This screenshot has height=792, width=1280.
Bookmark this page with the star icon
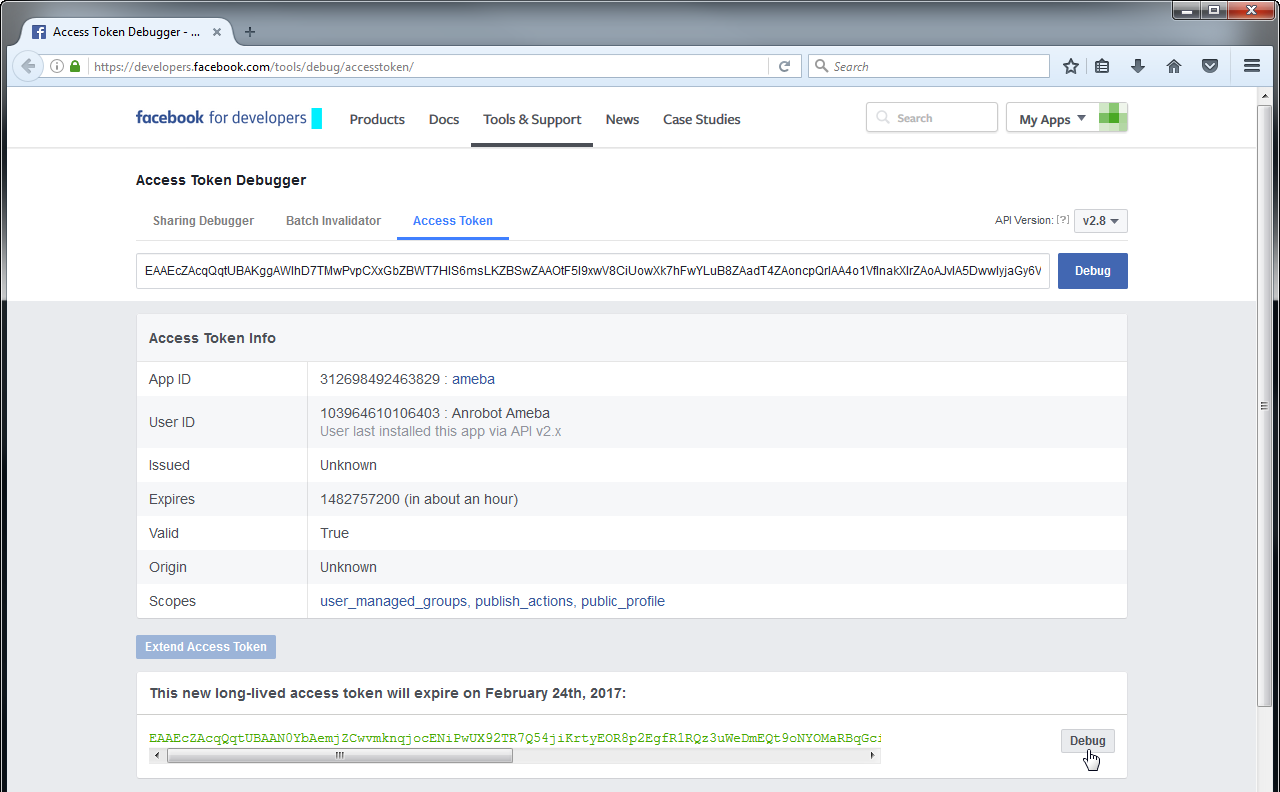(x=1071, y=66)
